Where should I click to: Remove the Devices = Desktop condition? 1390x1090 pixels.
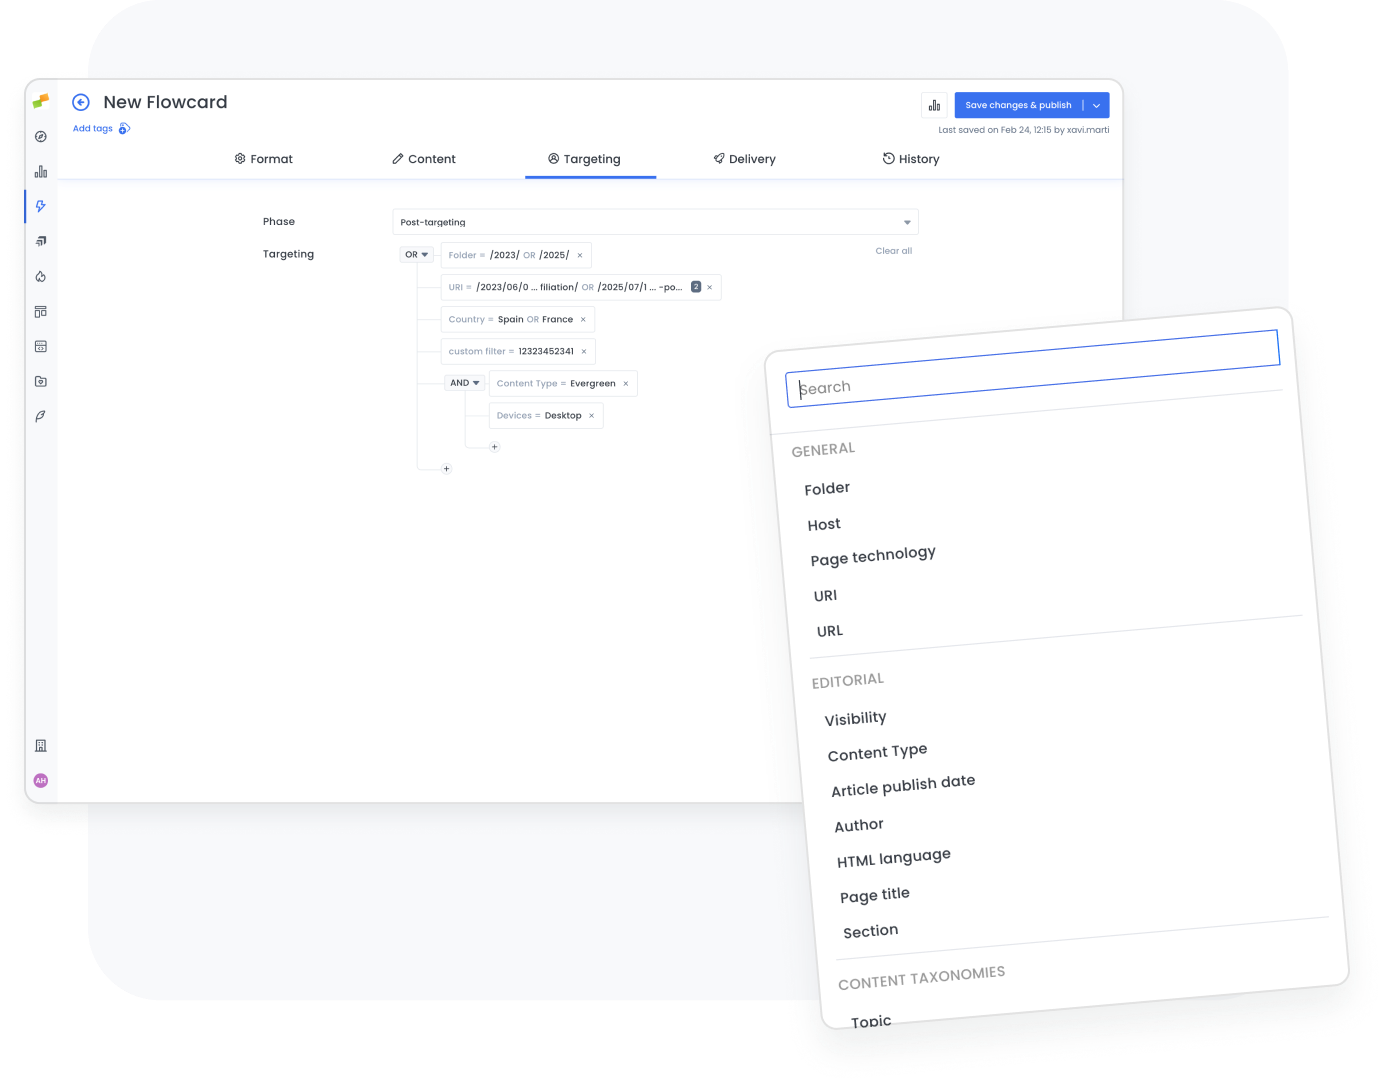pos(590,415)
